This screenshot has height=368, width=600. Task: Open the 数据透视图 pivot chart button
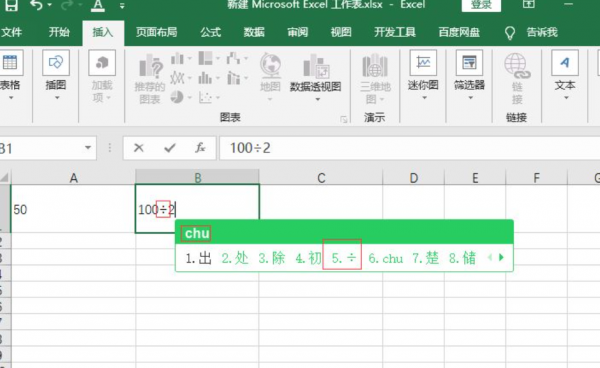tap(316, 78)
